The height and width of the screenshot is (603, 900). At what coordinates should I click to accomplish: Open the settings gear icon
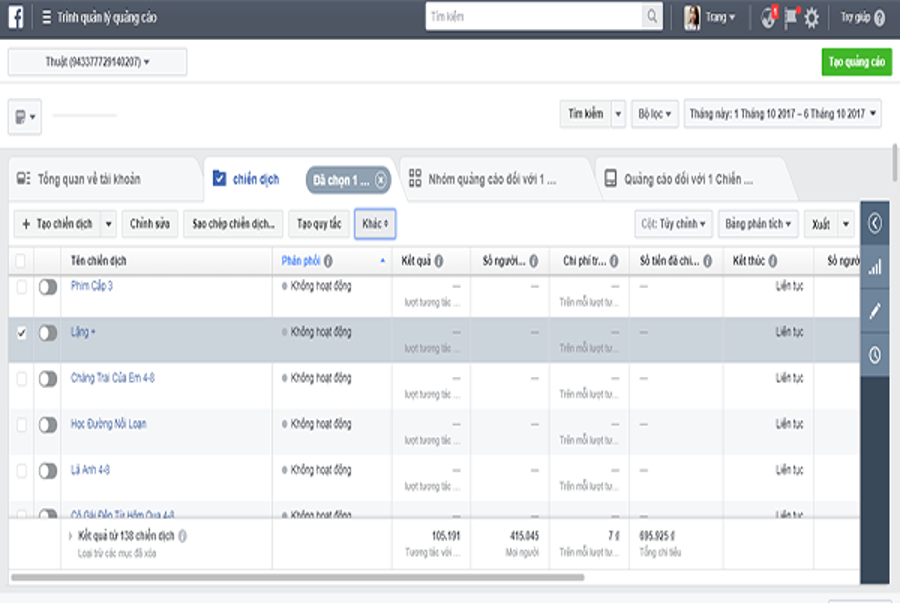[812, 18]
